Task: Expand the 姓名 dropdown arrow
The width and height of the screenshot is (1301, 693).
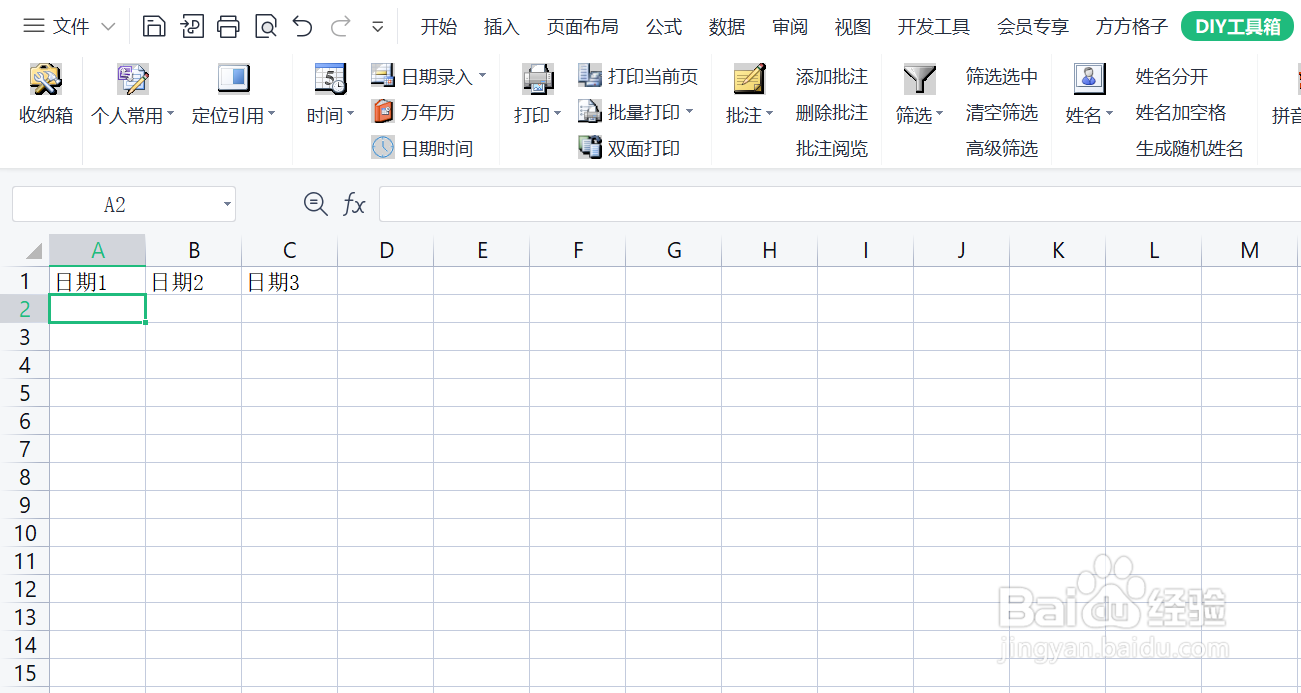Action: point(1109,114)
